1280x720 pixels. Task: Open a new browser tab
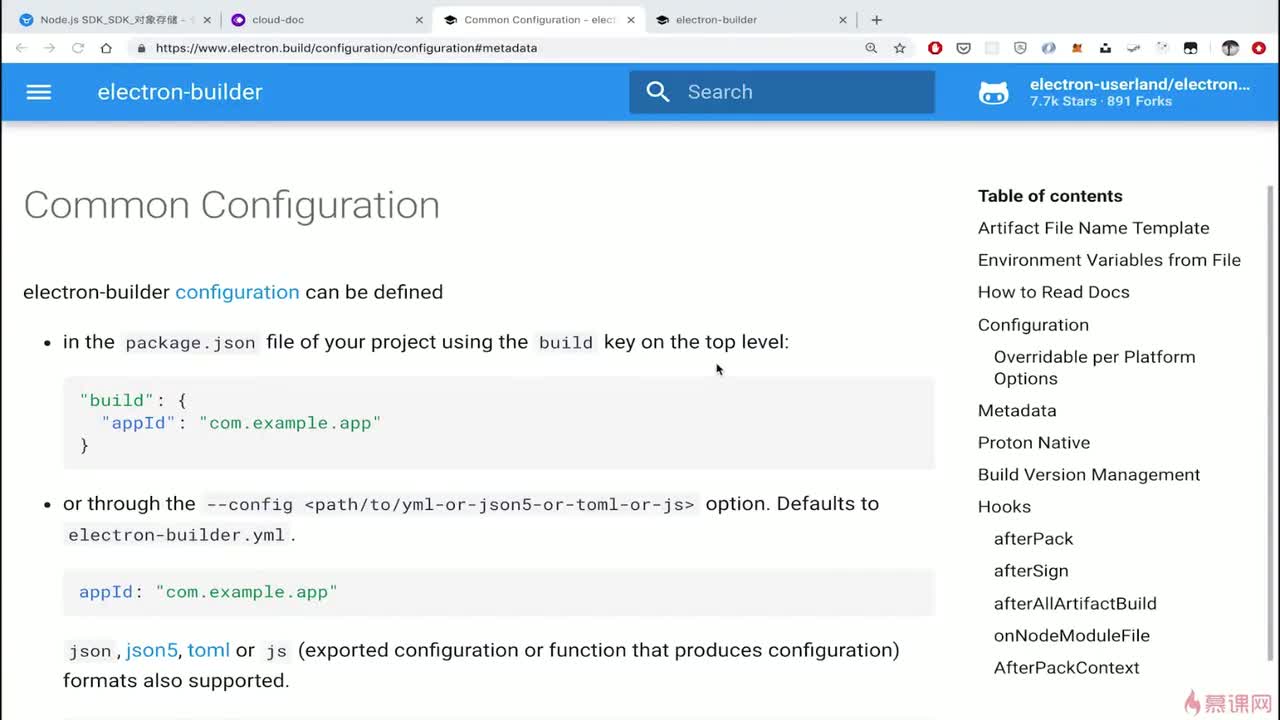tap(877, 20)
